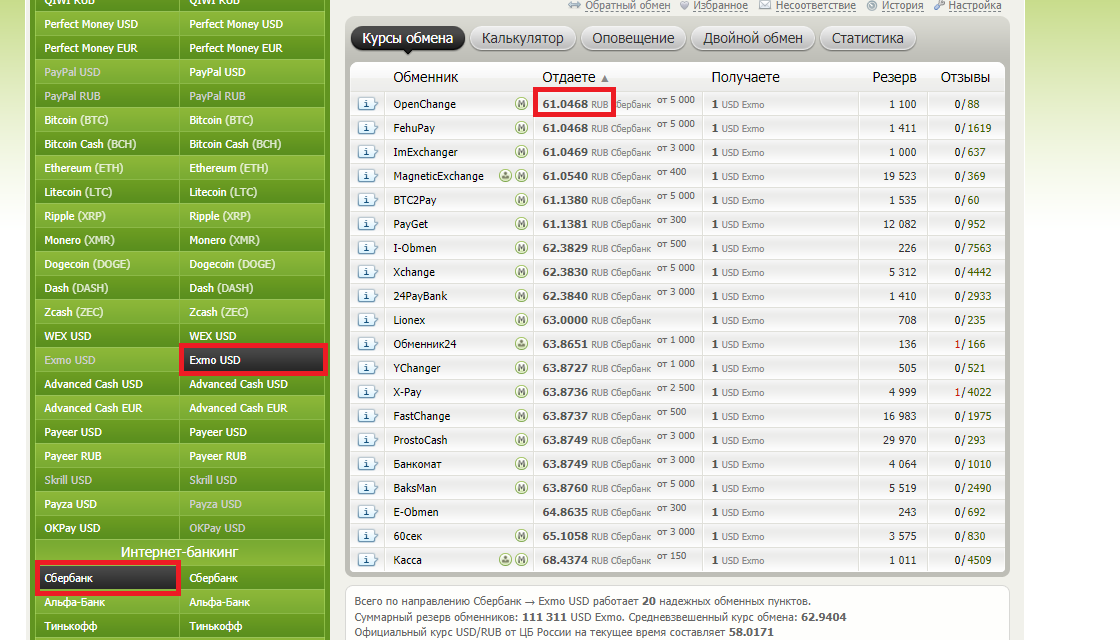1120x640 pixels.
Task: Select the highlighted Exmo USD currency
Action: 253,360
